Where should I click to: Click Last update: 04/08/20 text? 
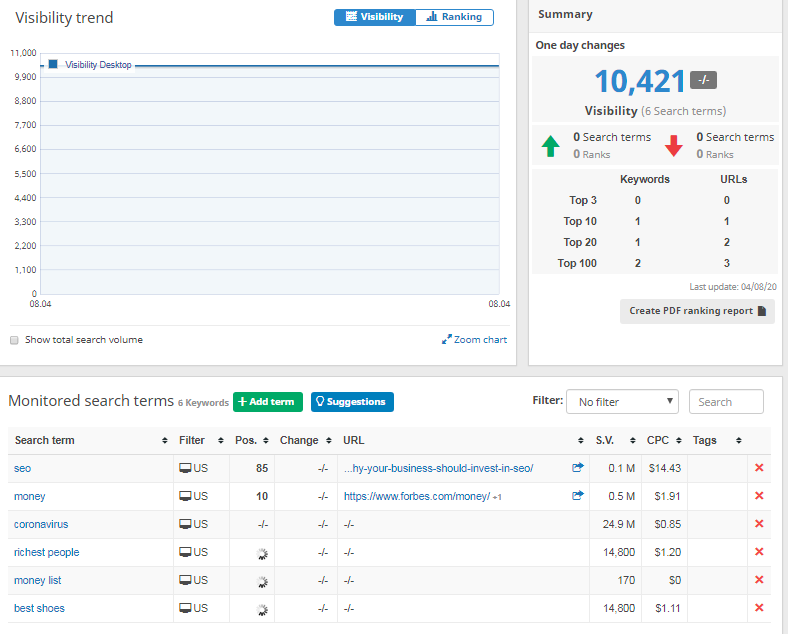[x=733, y=287]
